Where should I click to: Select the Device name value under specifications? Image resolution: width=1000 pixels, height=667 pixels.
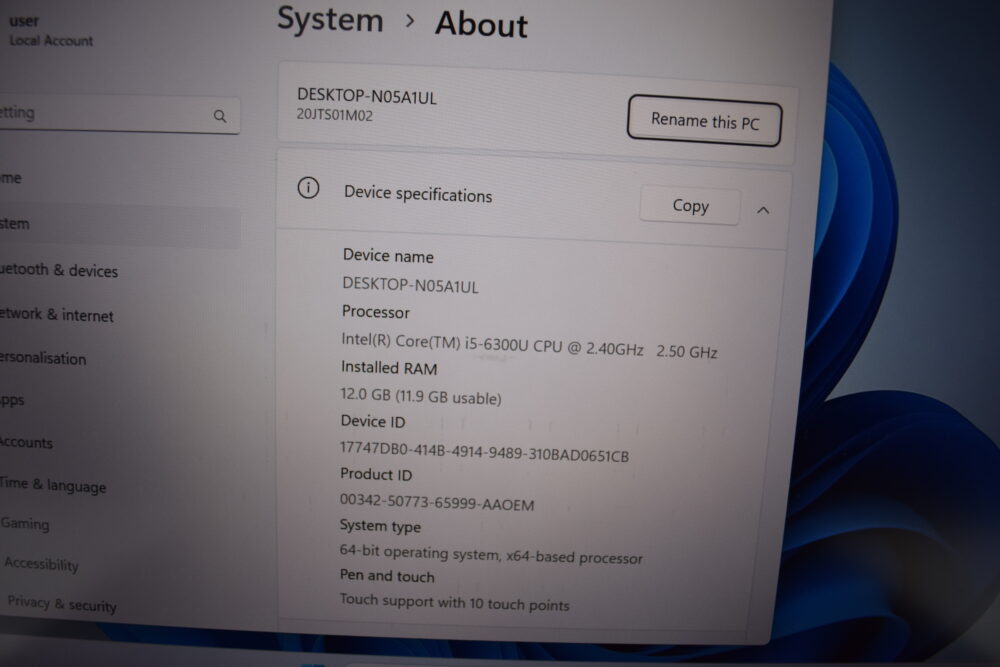(x=410, y=285)
